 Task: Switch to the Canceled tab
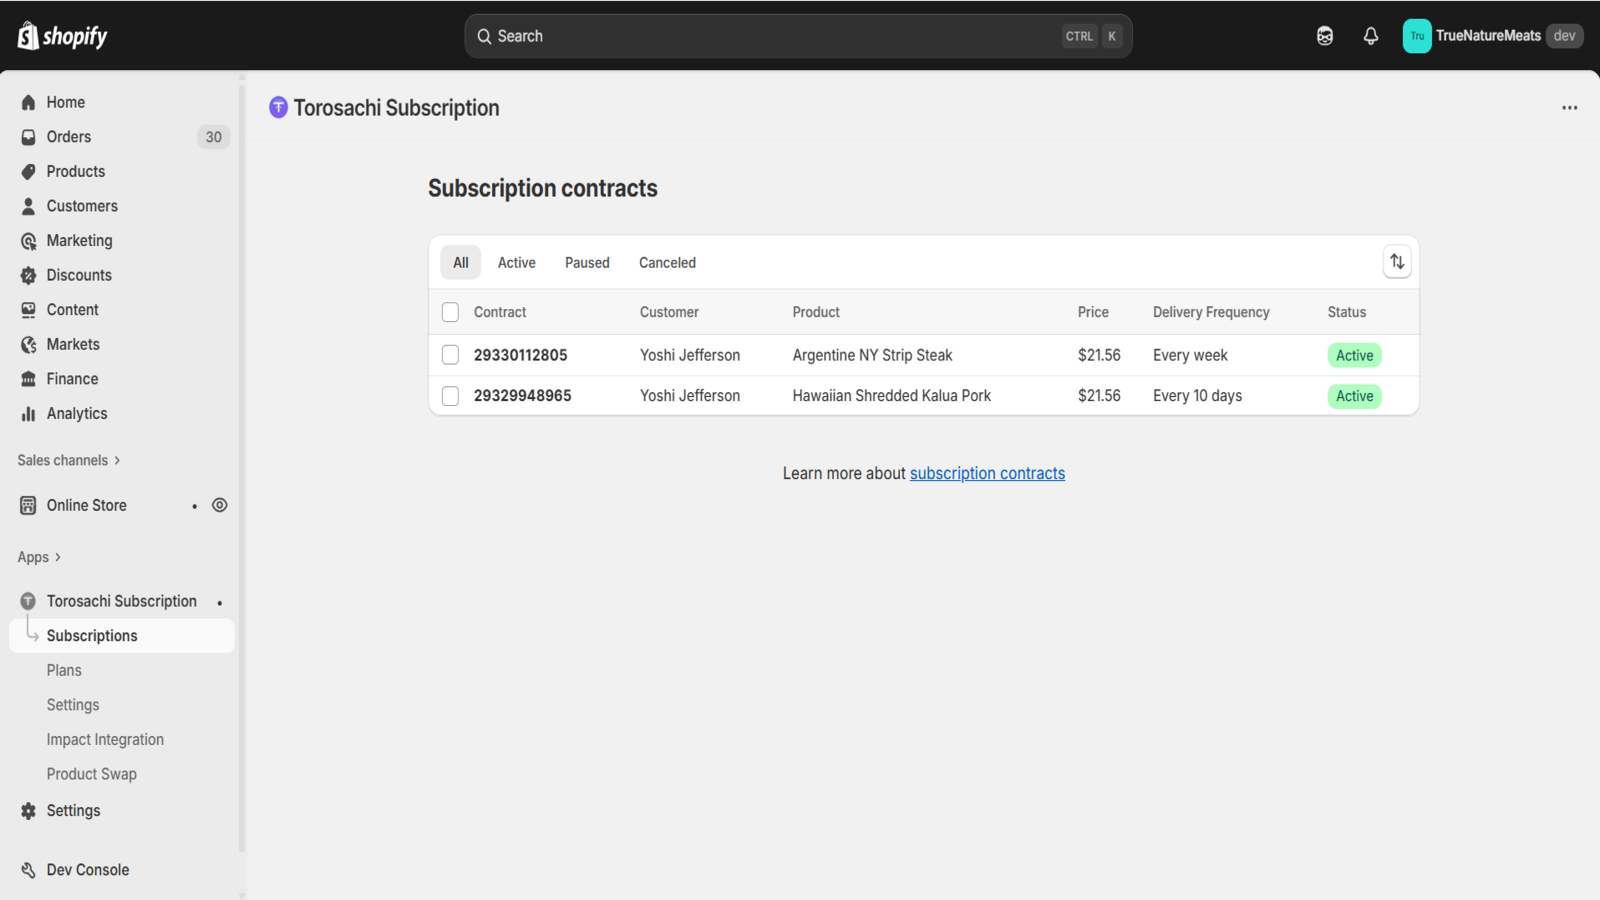[x=667, y=262]
